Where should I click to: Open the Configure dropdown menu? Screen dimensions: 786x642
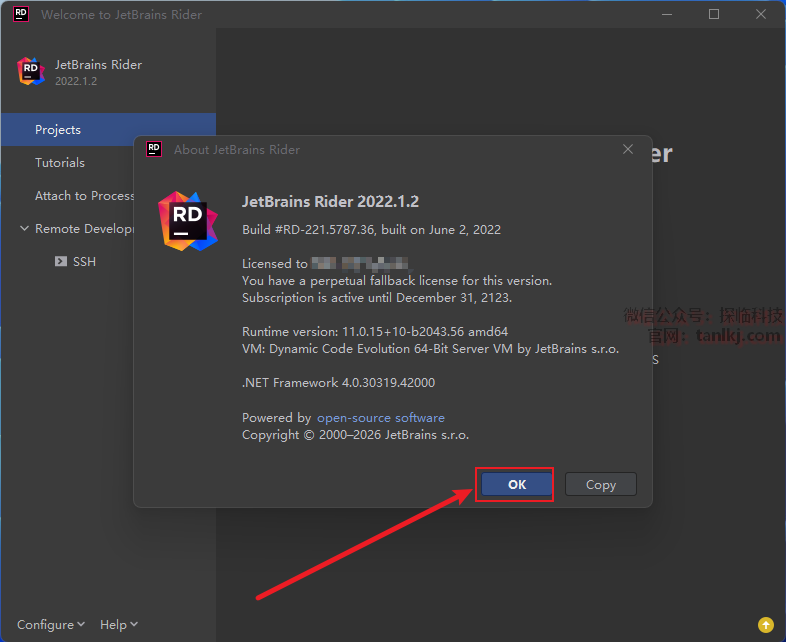[x=50, y=625]
